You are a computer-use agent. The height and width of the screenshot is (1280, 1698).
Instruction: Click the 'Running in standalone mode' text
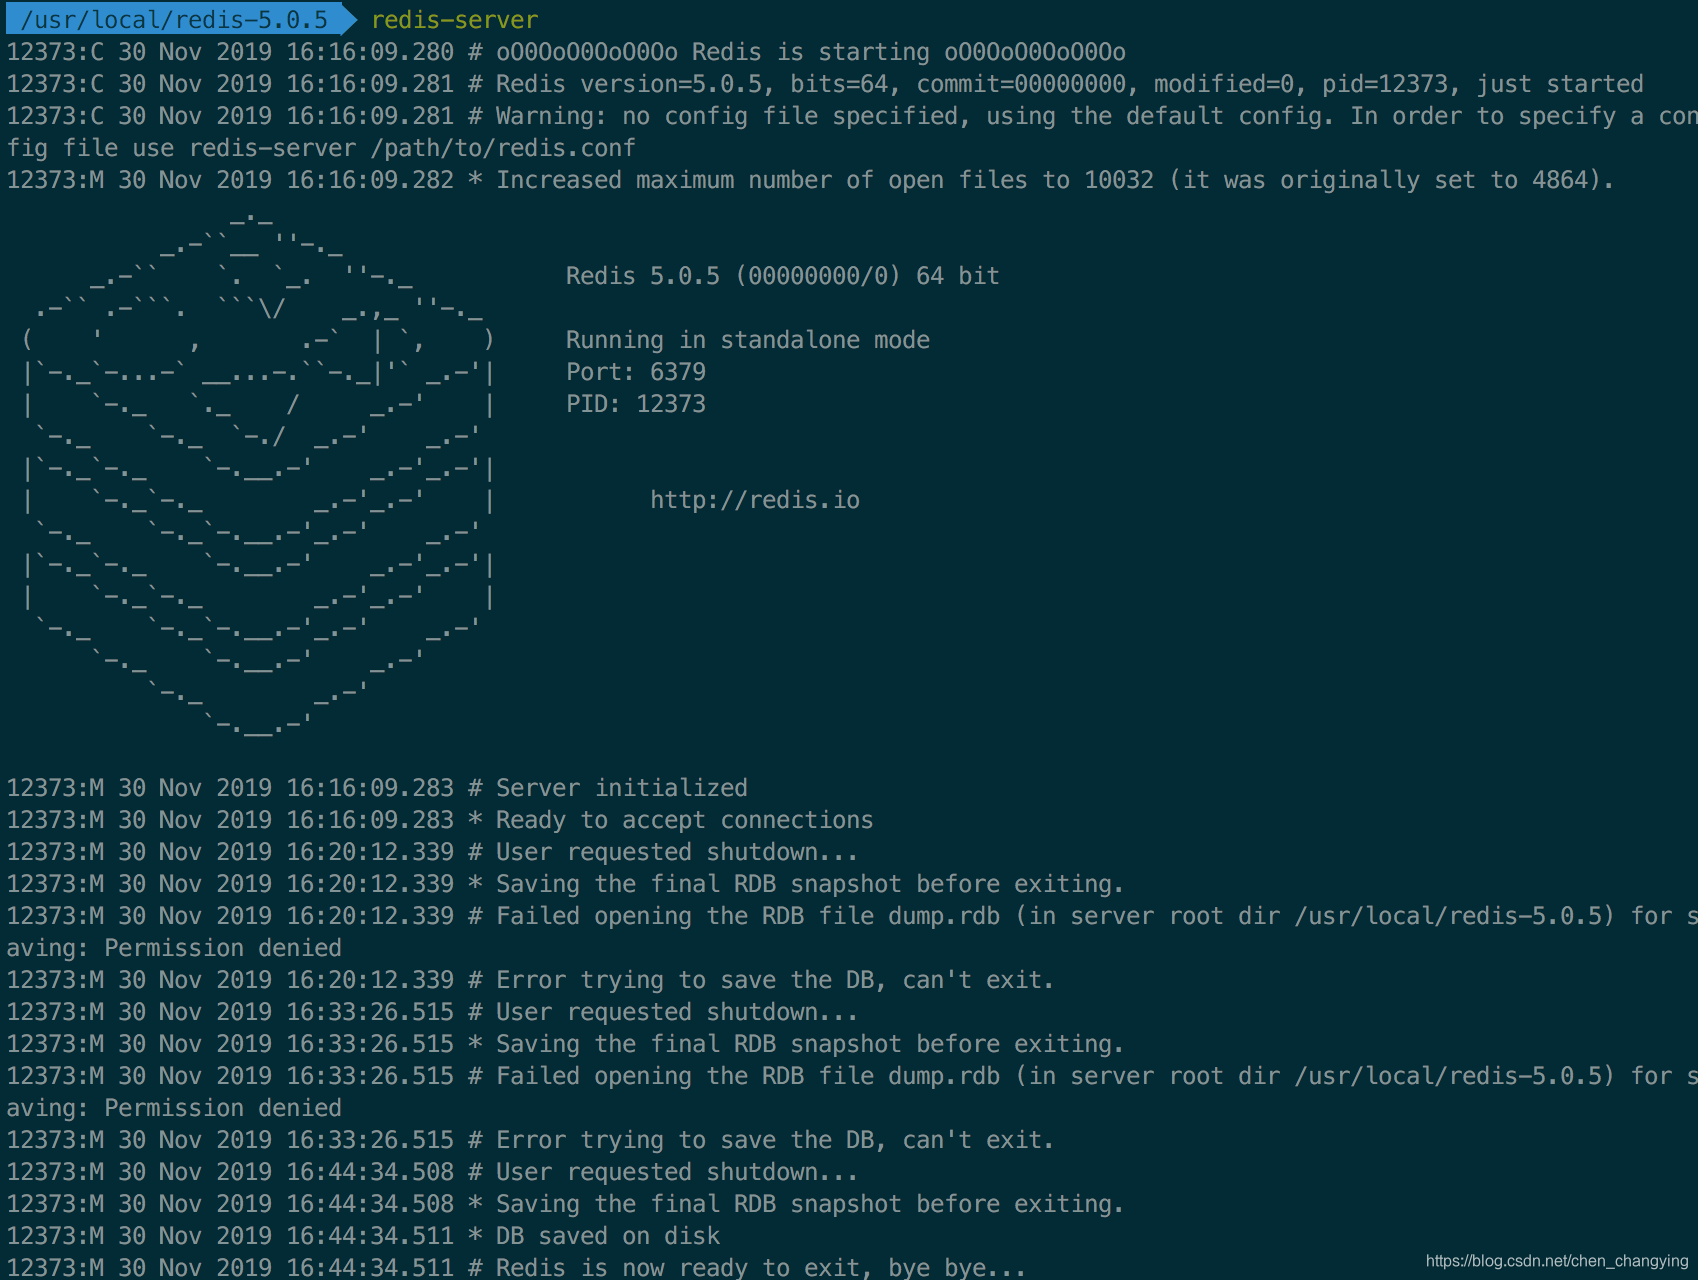[x=748, y=340]
